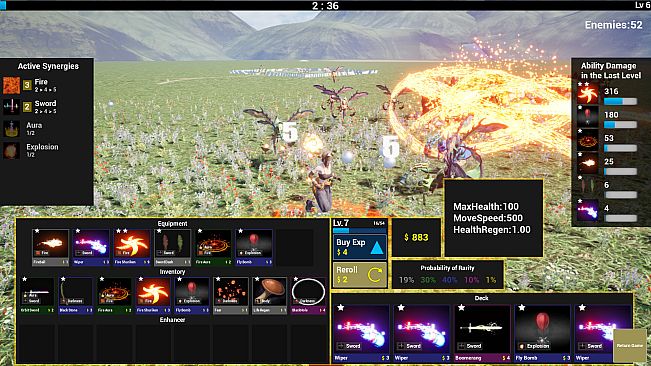Click the Fire synergy icon

[x=11, y=85]
